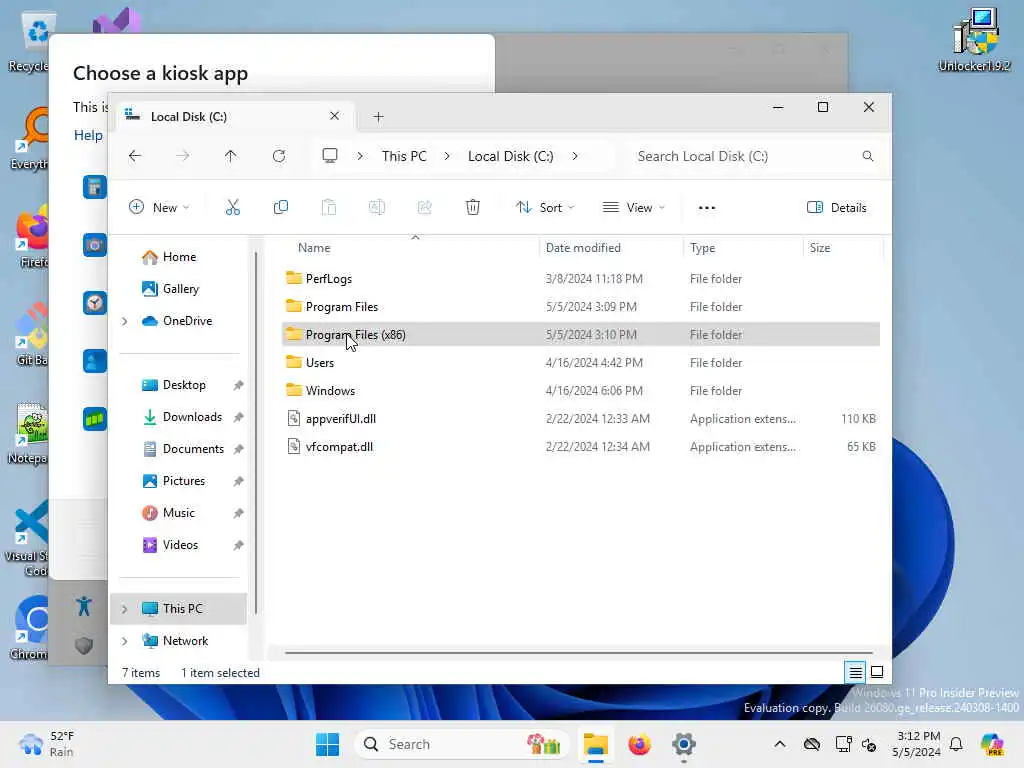
Task: Open the Sort dropdown menu
Action: pos(545,208)
